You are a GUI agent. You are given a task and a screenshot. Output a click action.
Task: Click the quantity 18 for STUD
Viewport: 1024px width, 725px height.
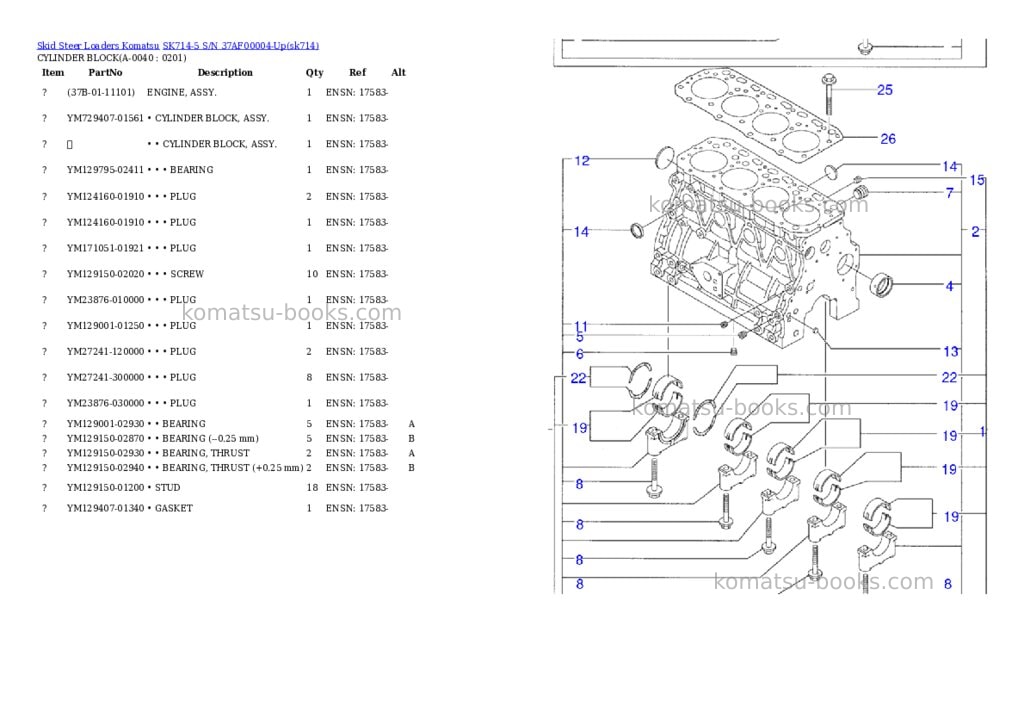[x=312, y=488]
